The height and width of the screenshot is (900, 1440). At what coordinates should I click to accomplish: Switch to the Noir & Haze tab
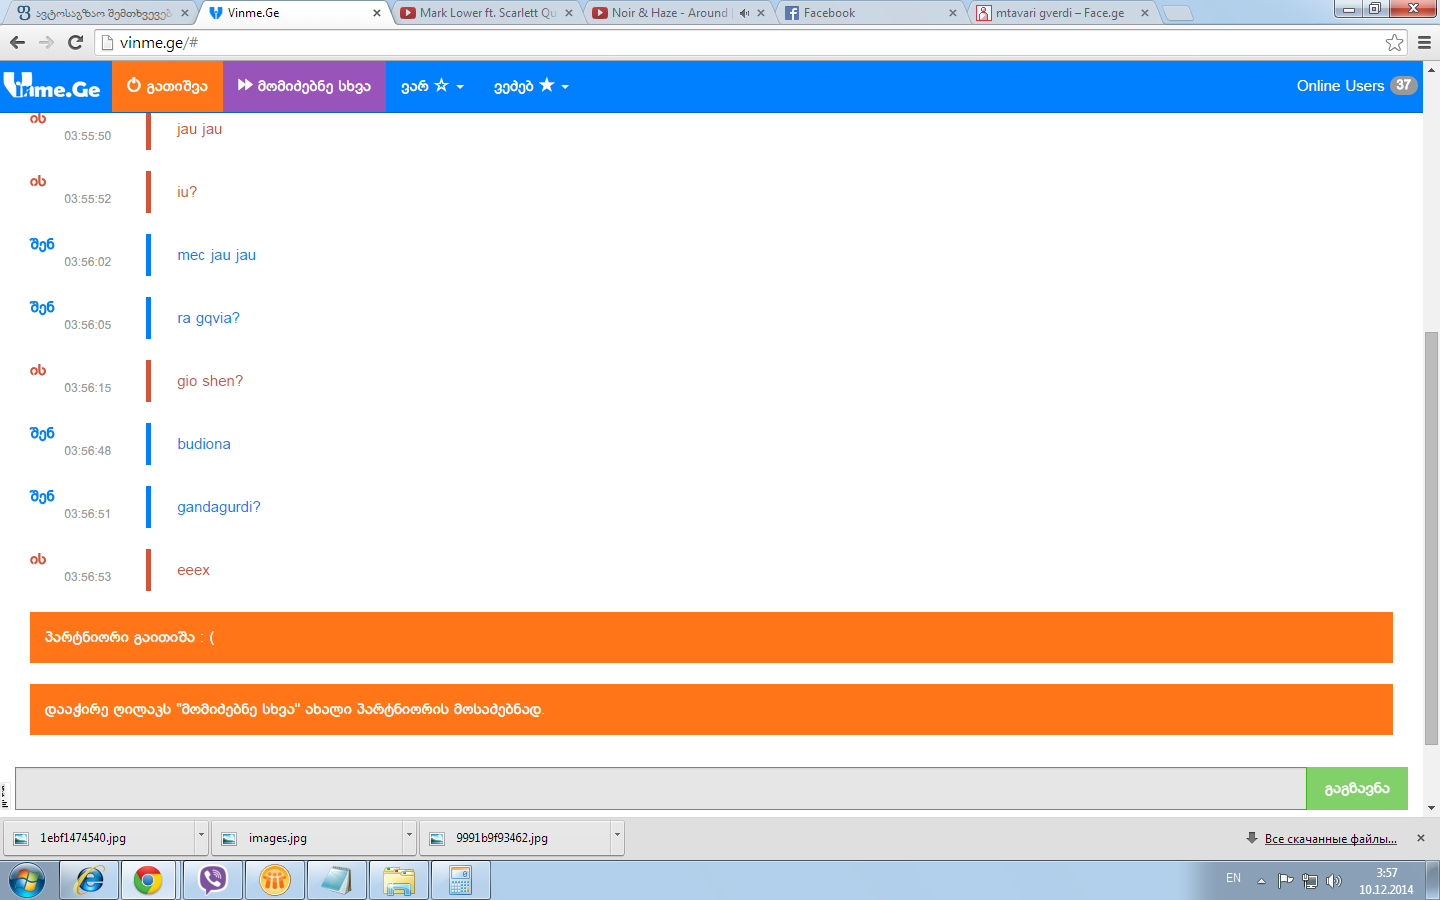tap(678, 13)
